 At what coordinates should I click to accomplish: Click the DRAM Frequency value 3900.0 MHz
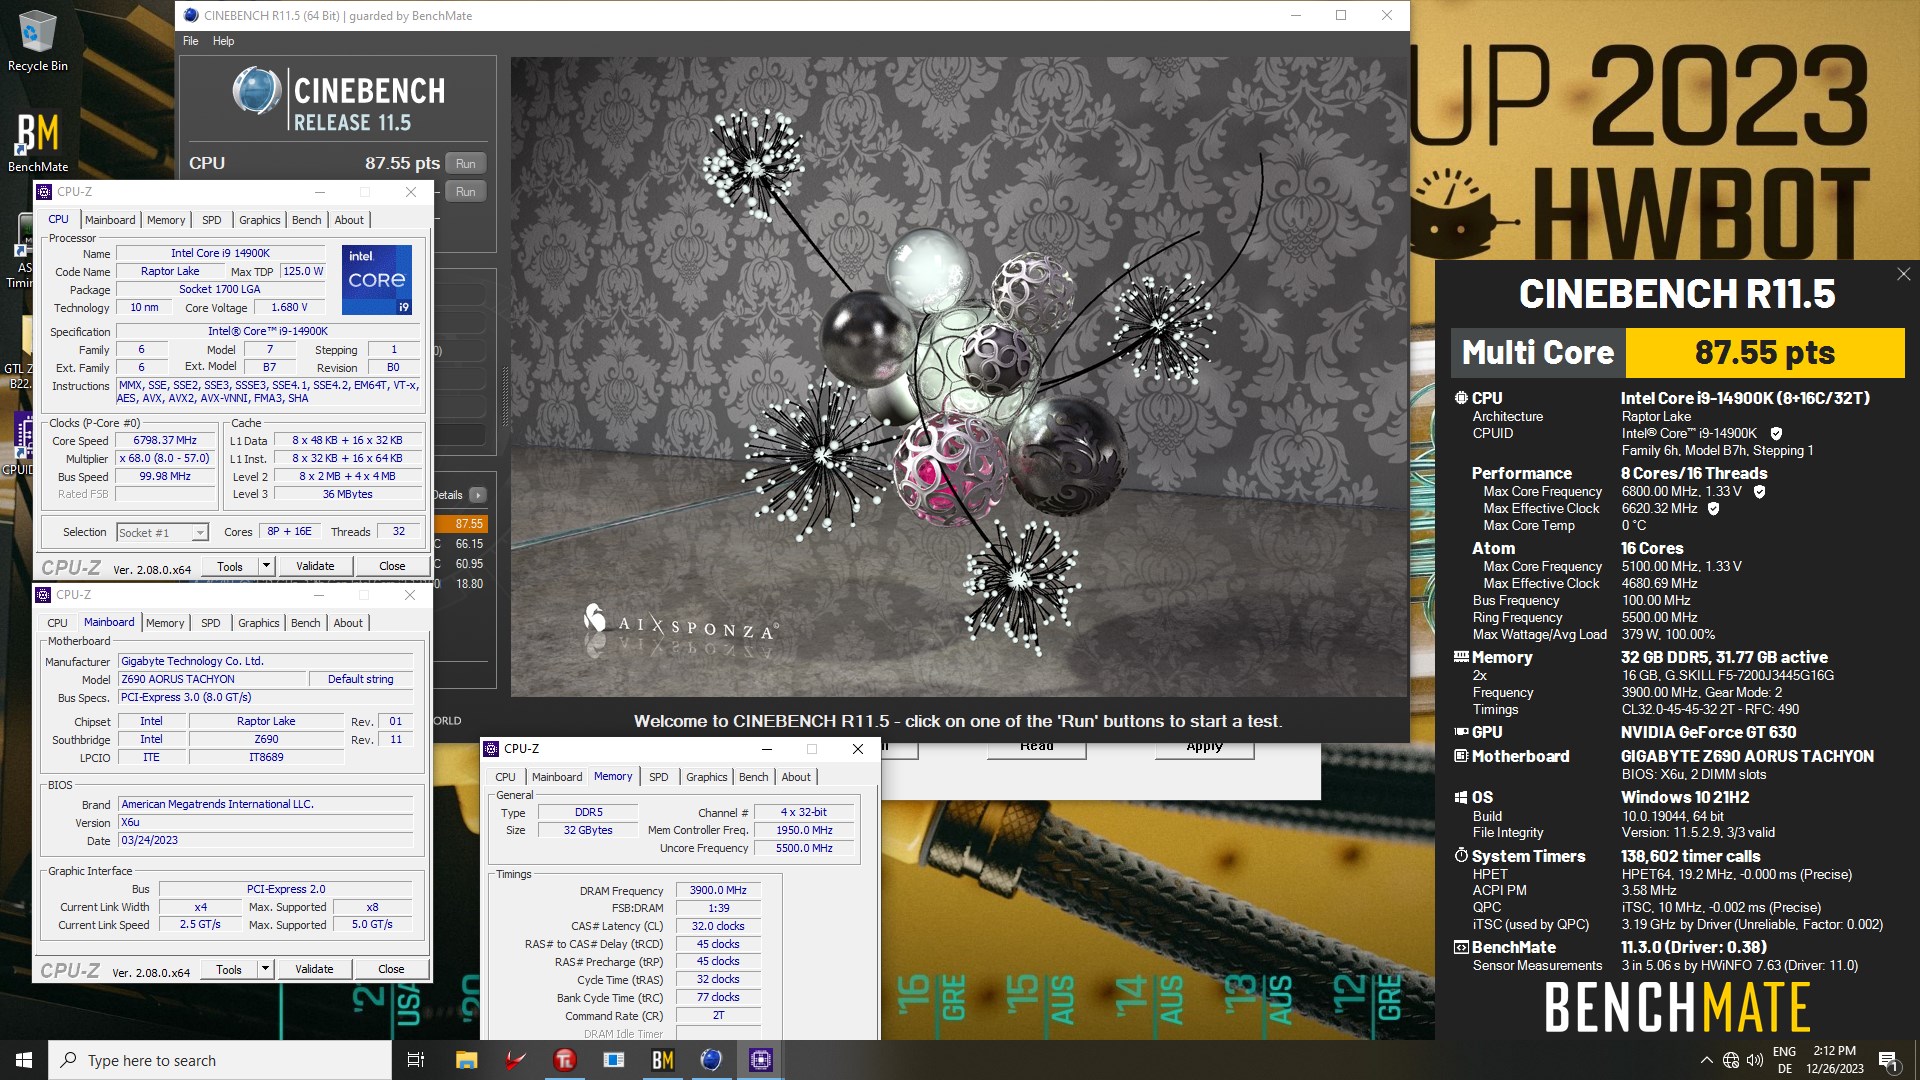(x=718, y=890)
